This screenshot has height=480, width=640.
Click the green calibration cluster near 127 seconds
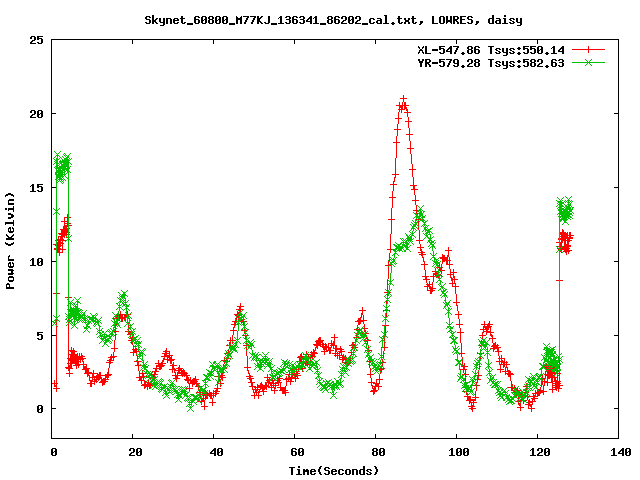pos(565,210)
